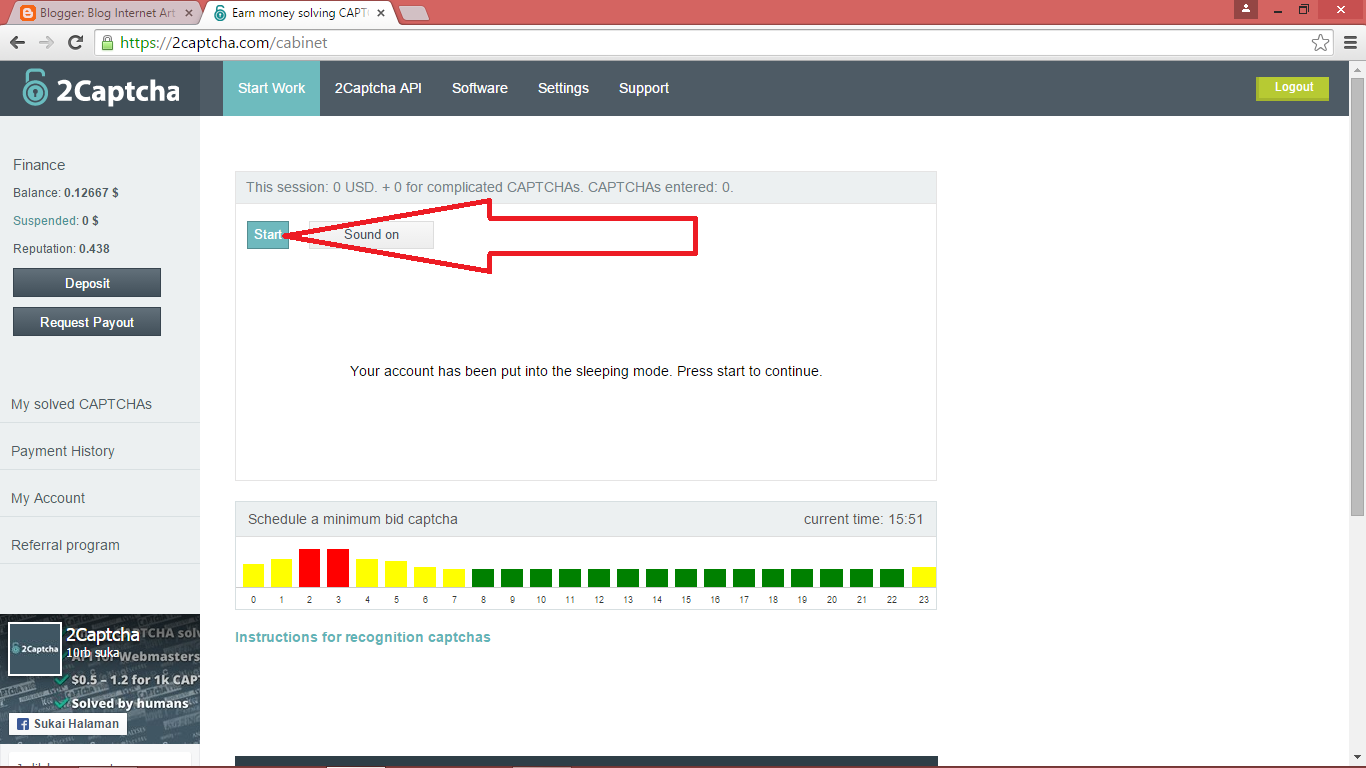The width and height of the screenshot is (1366, 768).
Task: Click the Chrome user profile icon
Action: [1246, 9]
